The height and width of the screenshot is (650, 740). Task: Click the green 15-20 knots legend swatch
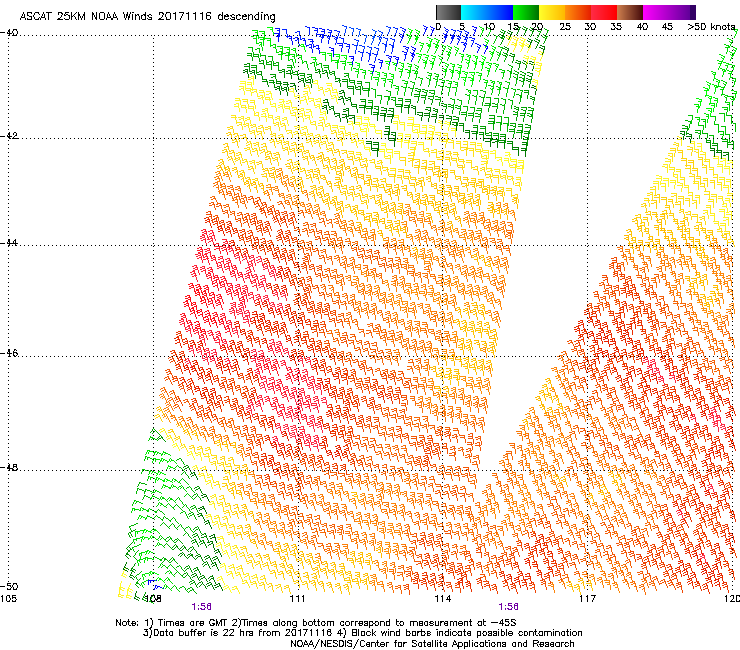click(526, 12)
